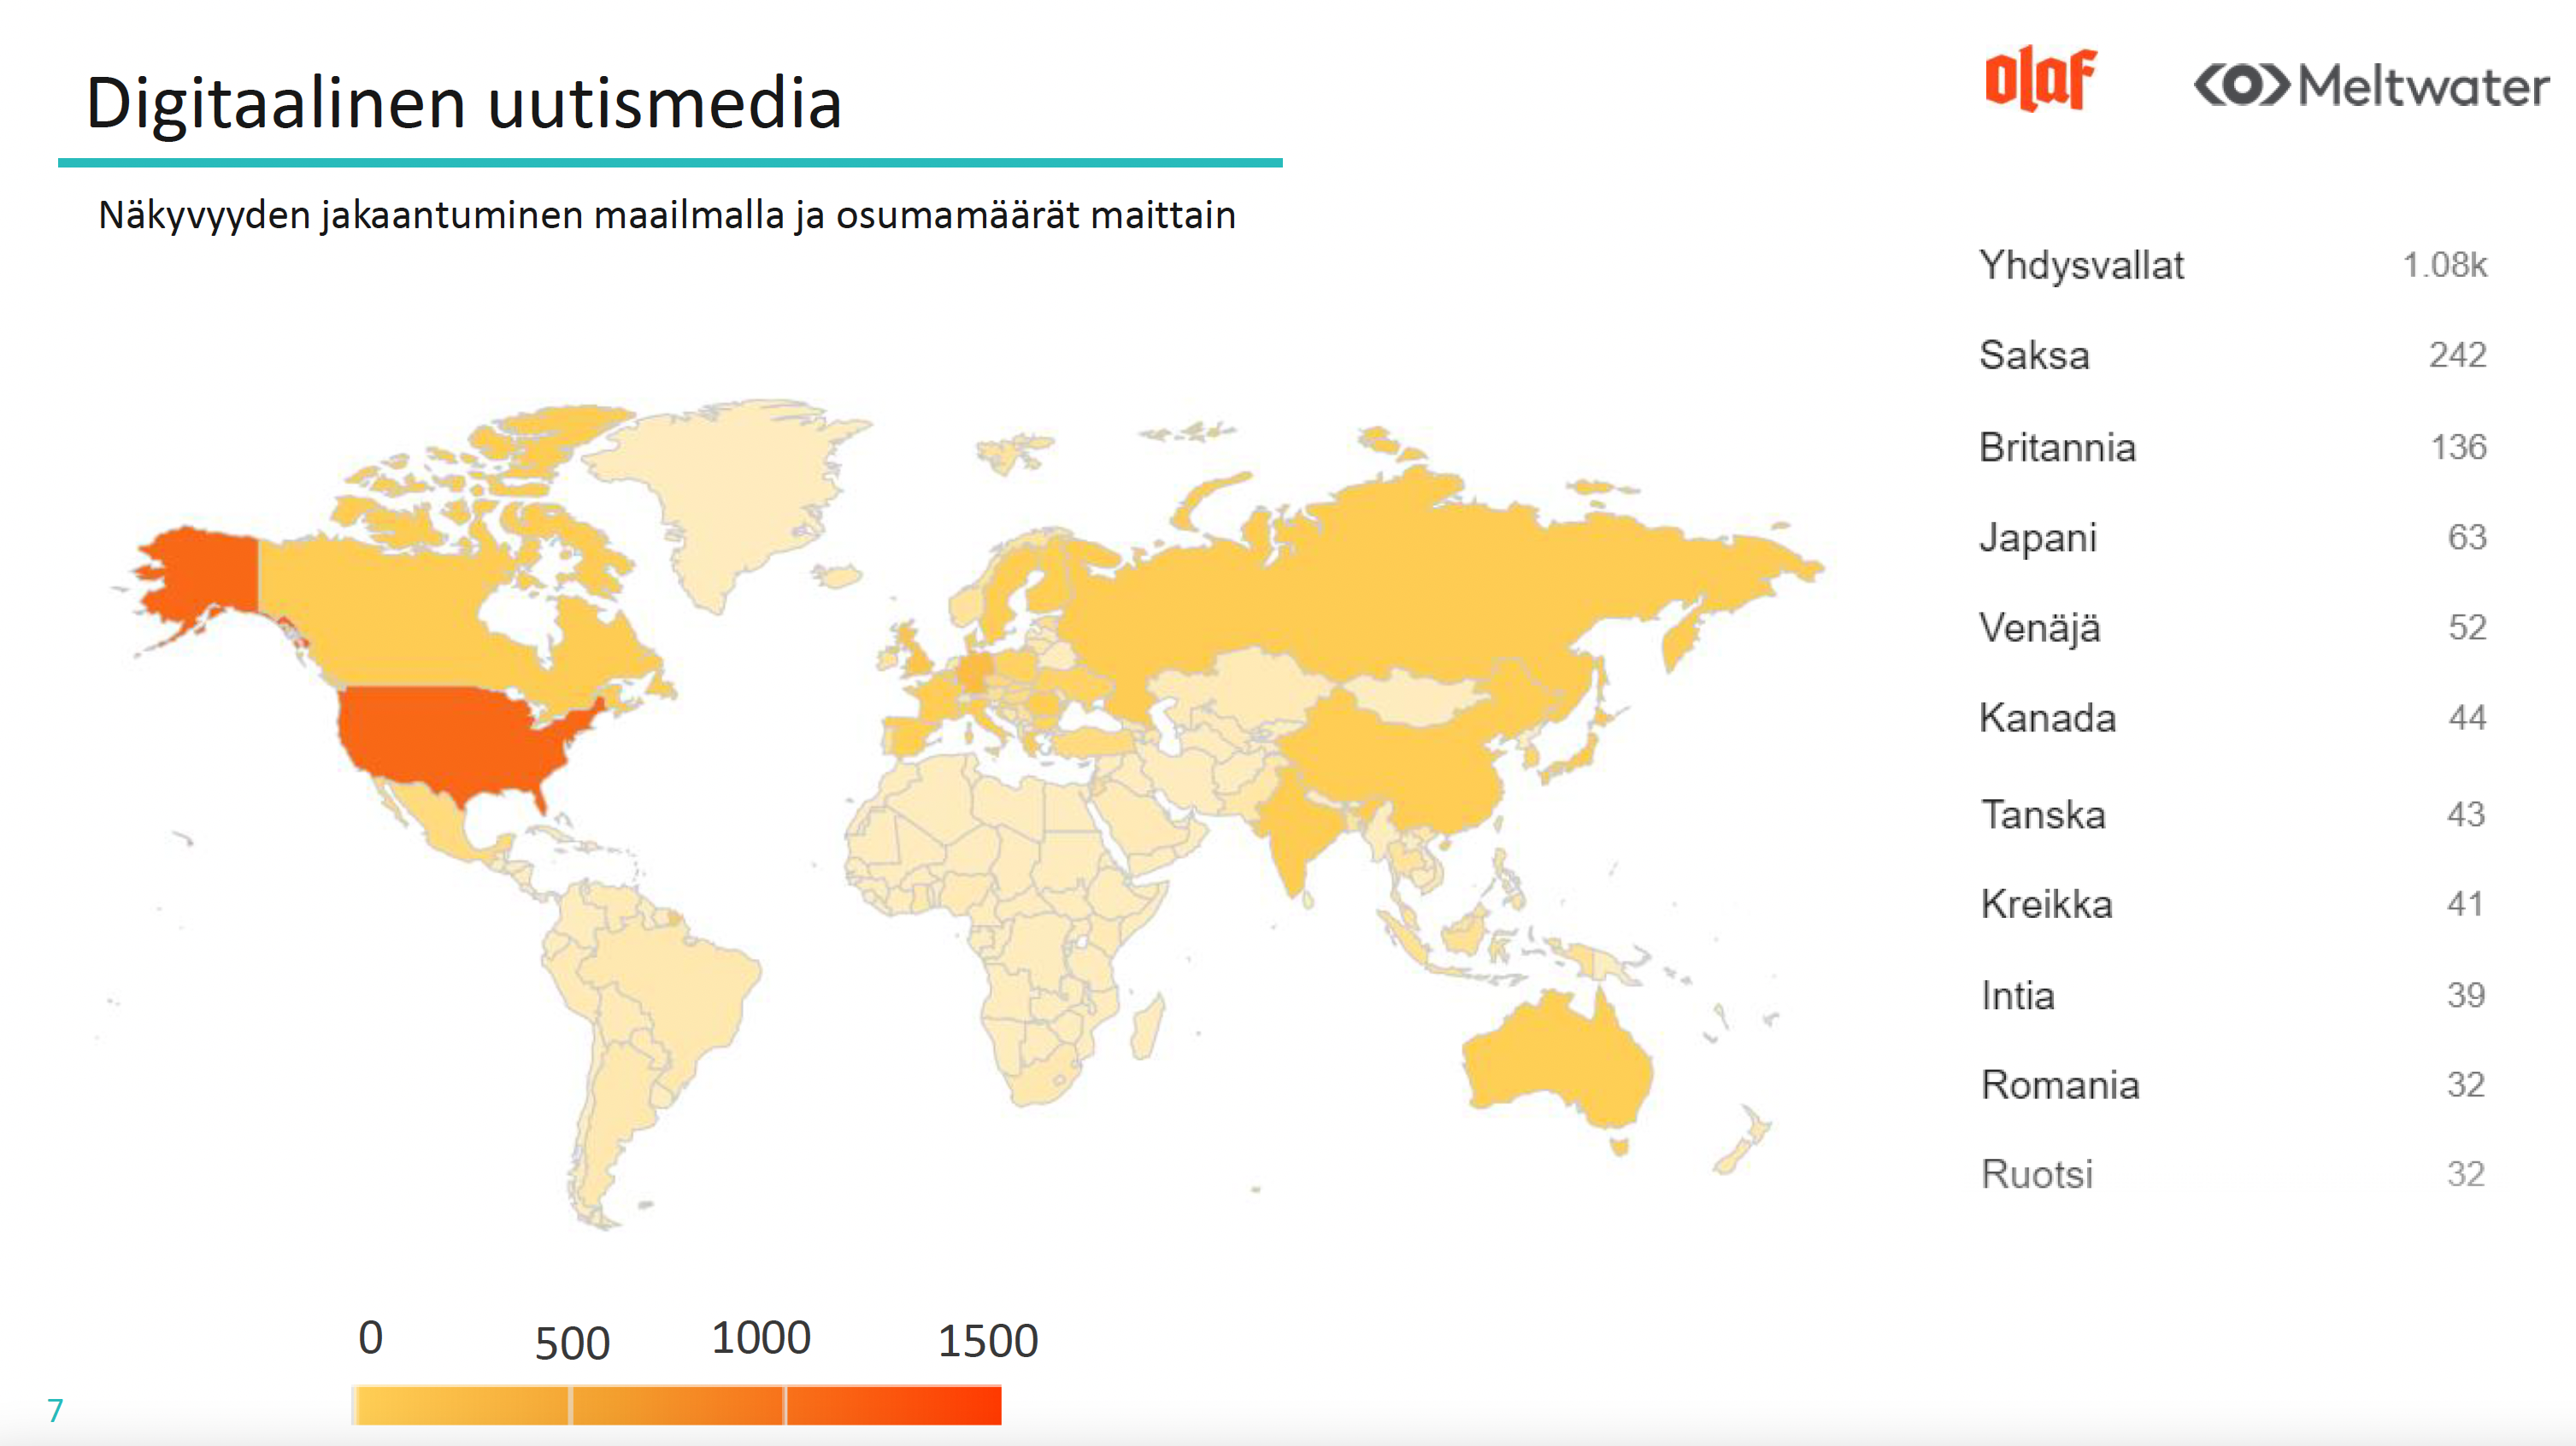Image resolution: width=2576 pixels, height=1446 pixels.
Task: Click the light orange 0–500 legend segment
Action: [x=461, y=1405]
